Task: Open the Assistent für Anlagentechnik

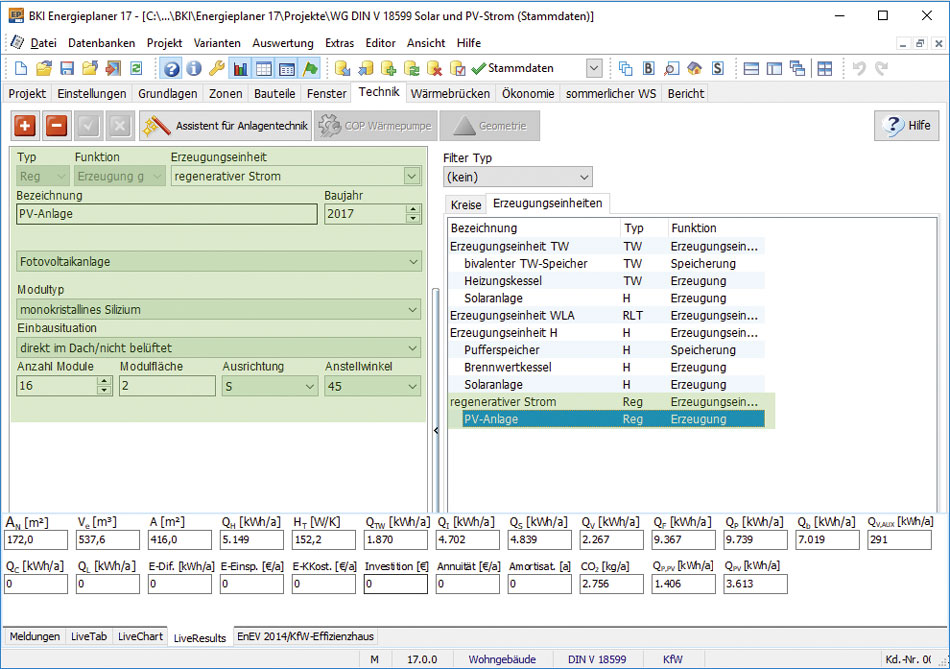Action: coord(225,125)
